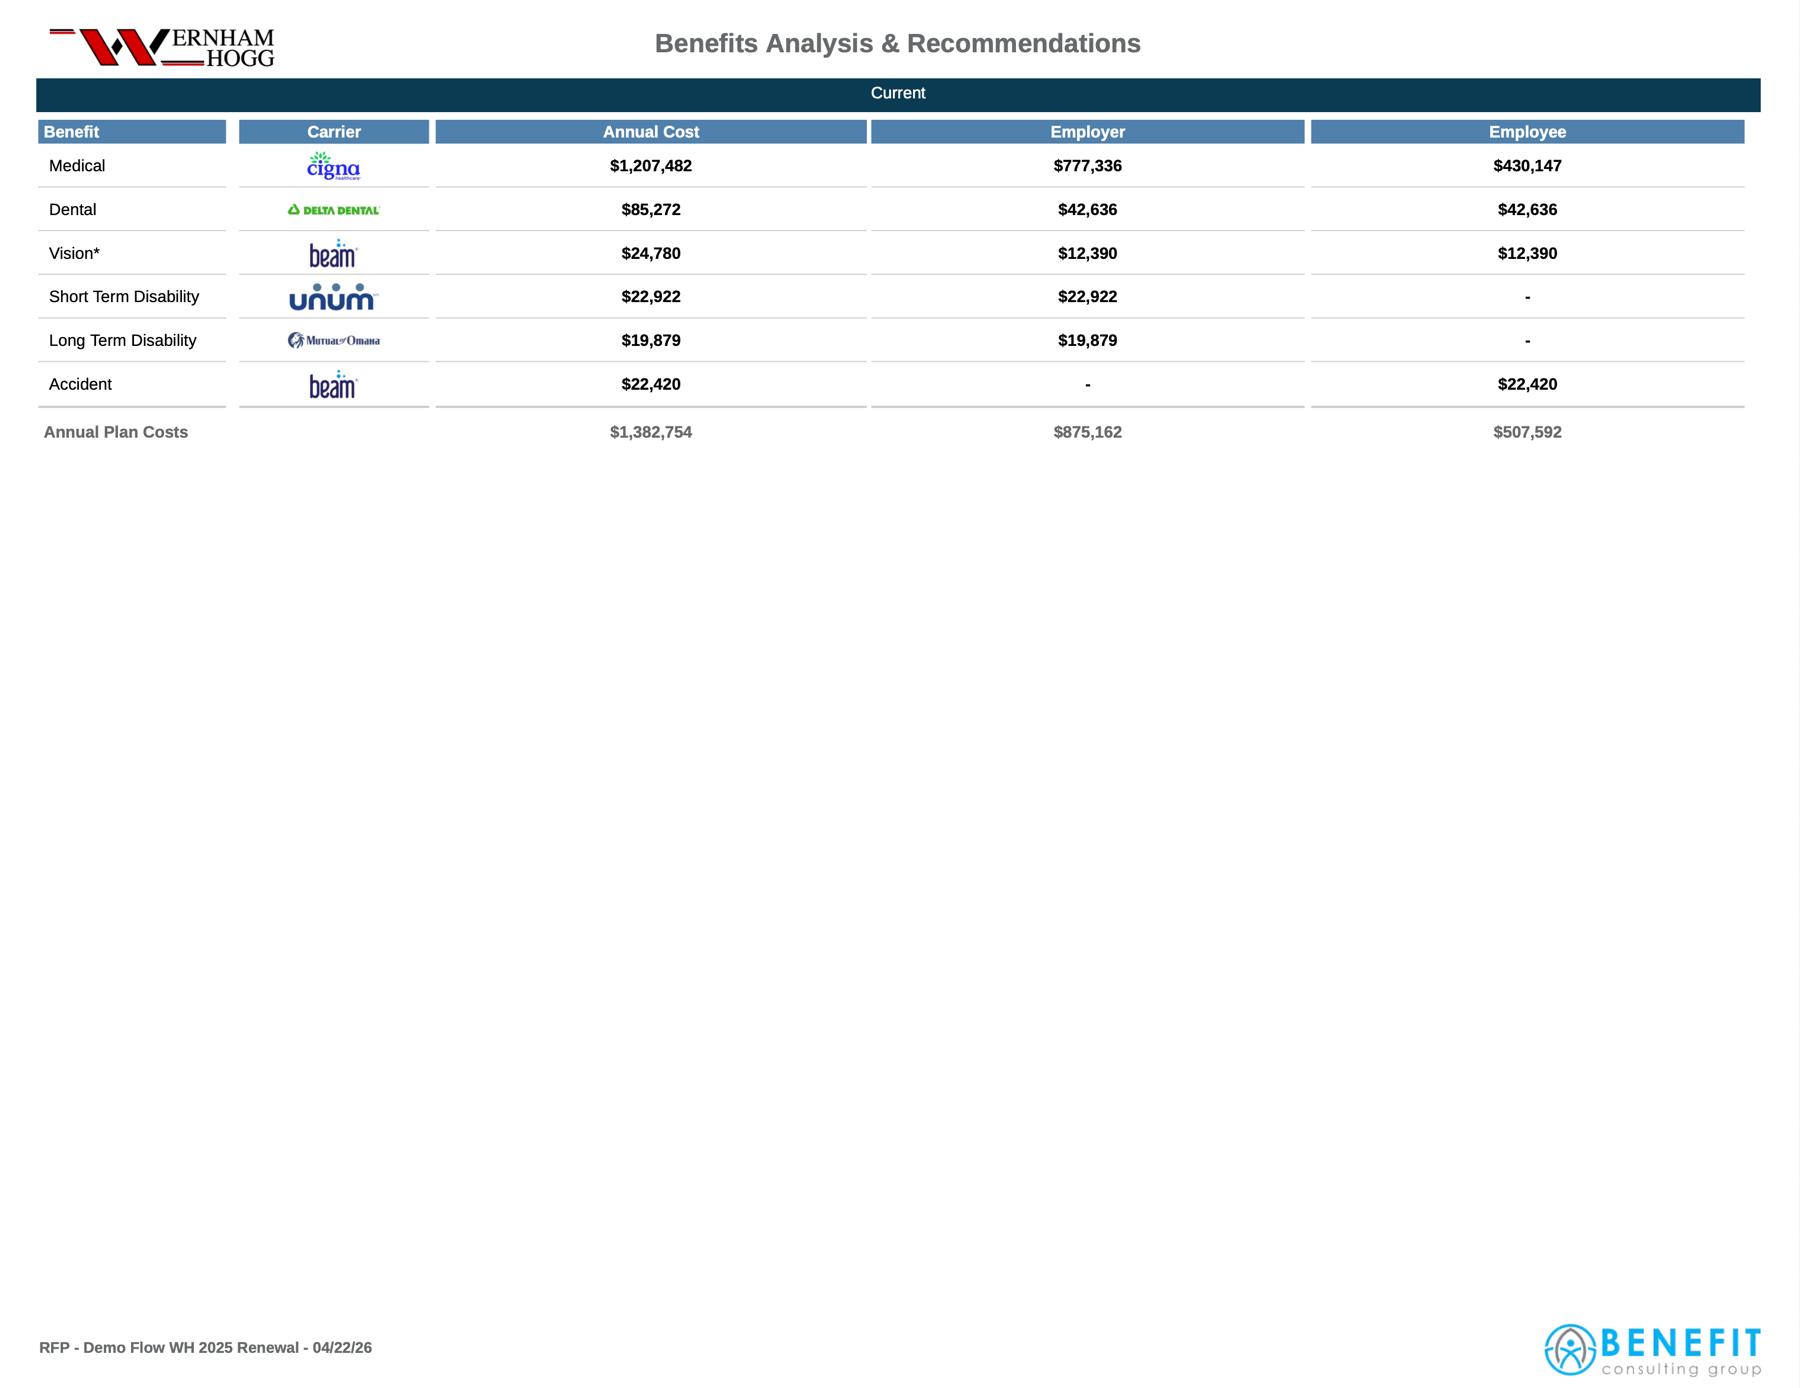This screenshot has height=1388, width=1800.
Task: Click the Medical benefit label
Action: pyautogui.click(x=77, y=166)
